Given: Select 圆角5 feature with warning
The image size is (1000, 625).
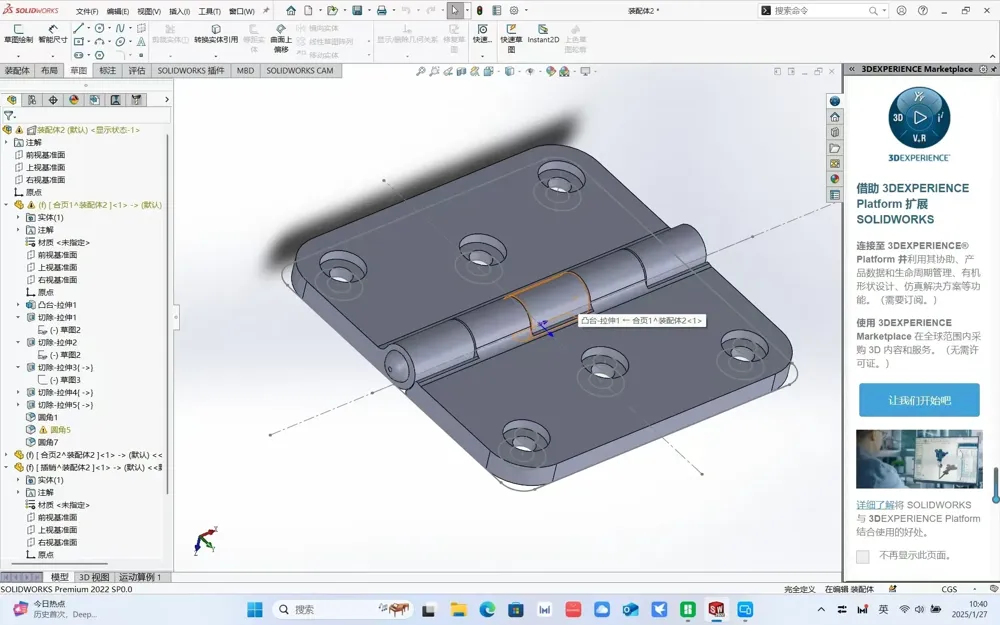Looking at the screenshot, I should coord(61,430).
